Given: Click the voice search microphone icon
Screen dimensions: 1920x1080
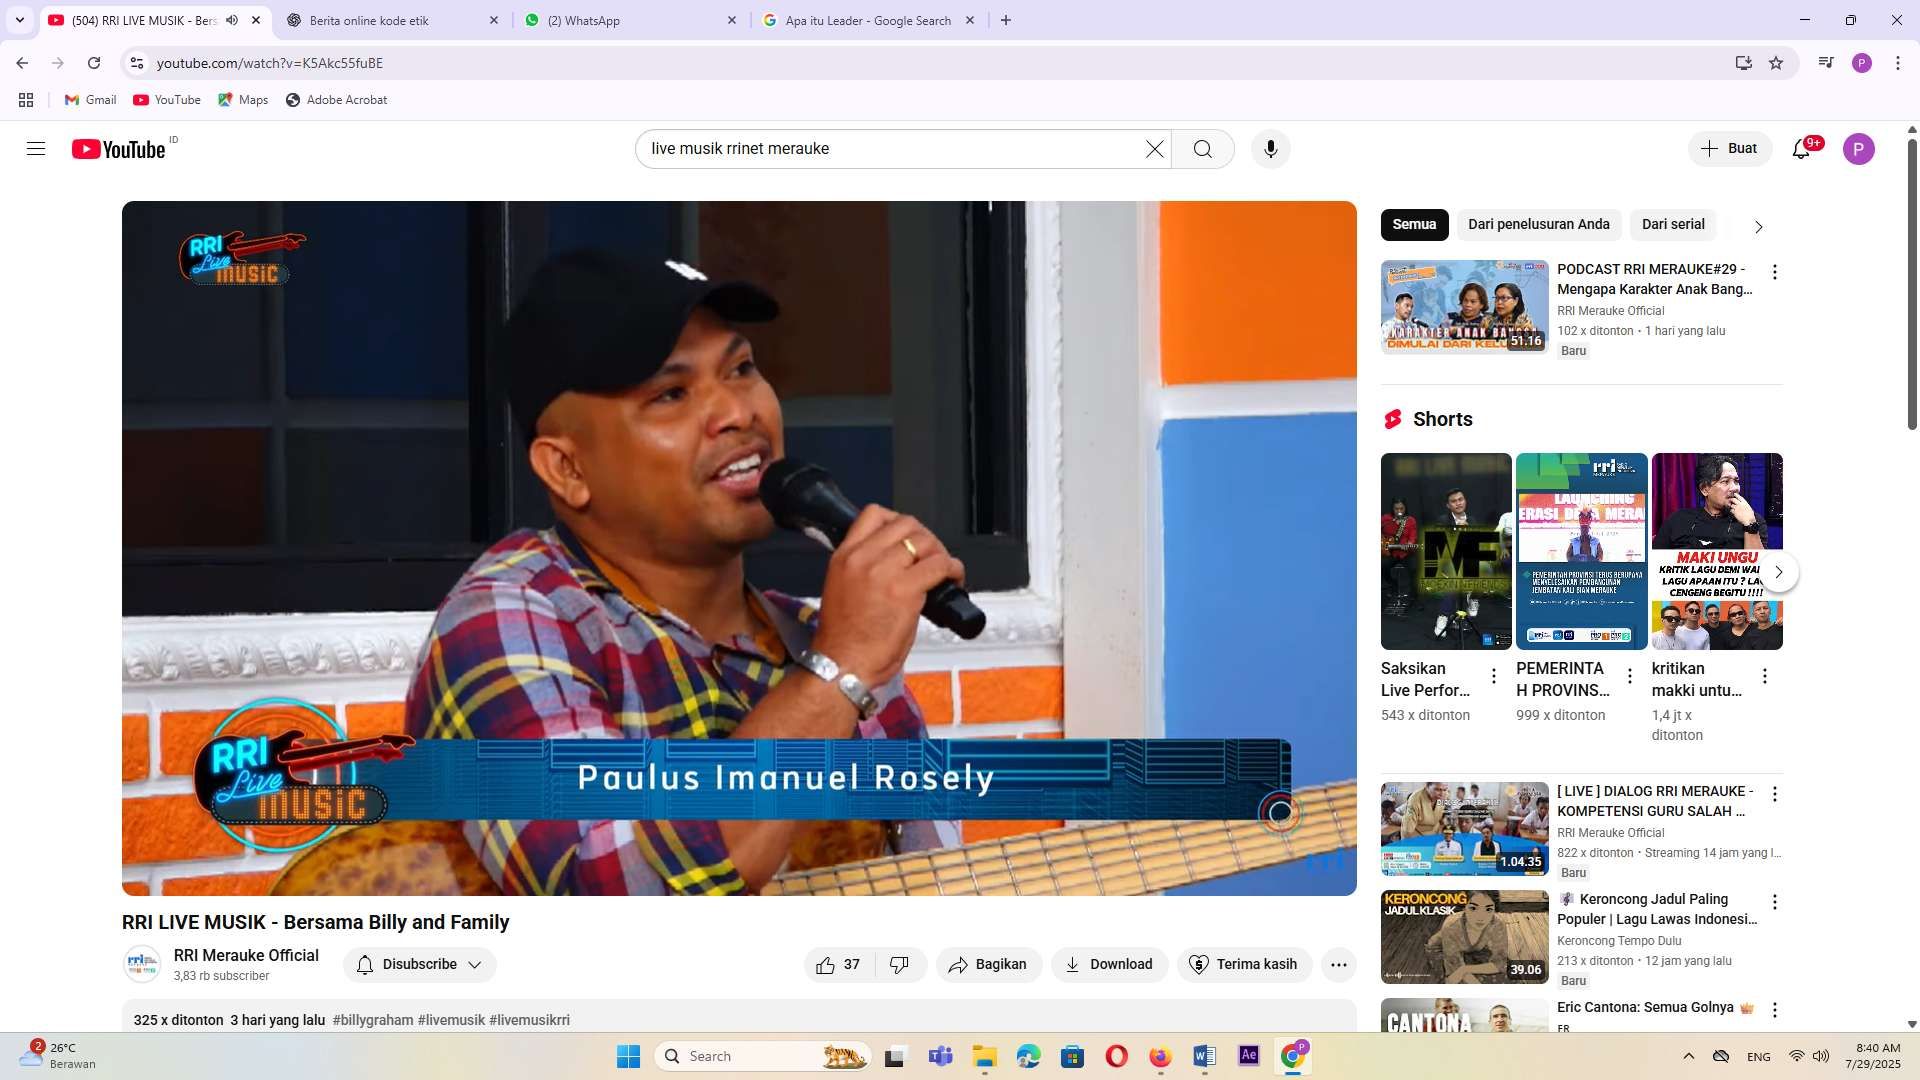Looking at the screenshot, I should click(1270, 149).
